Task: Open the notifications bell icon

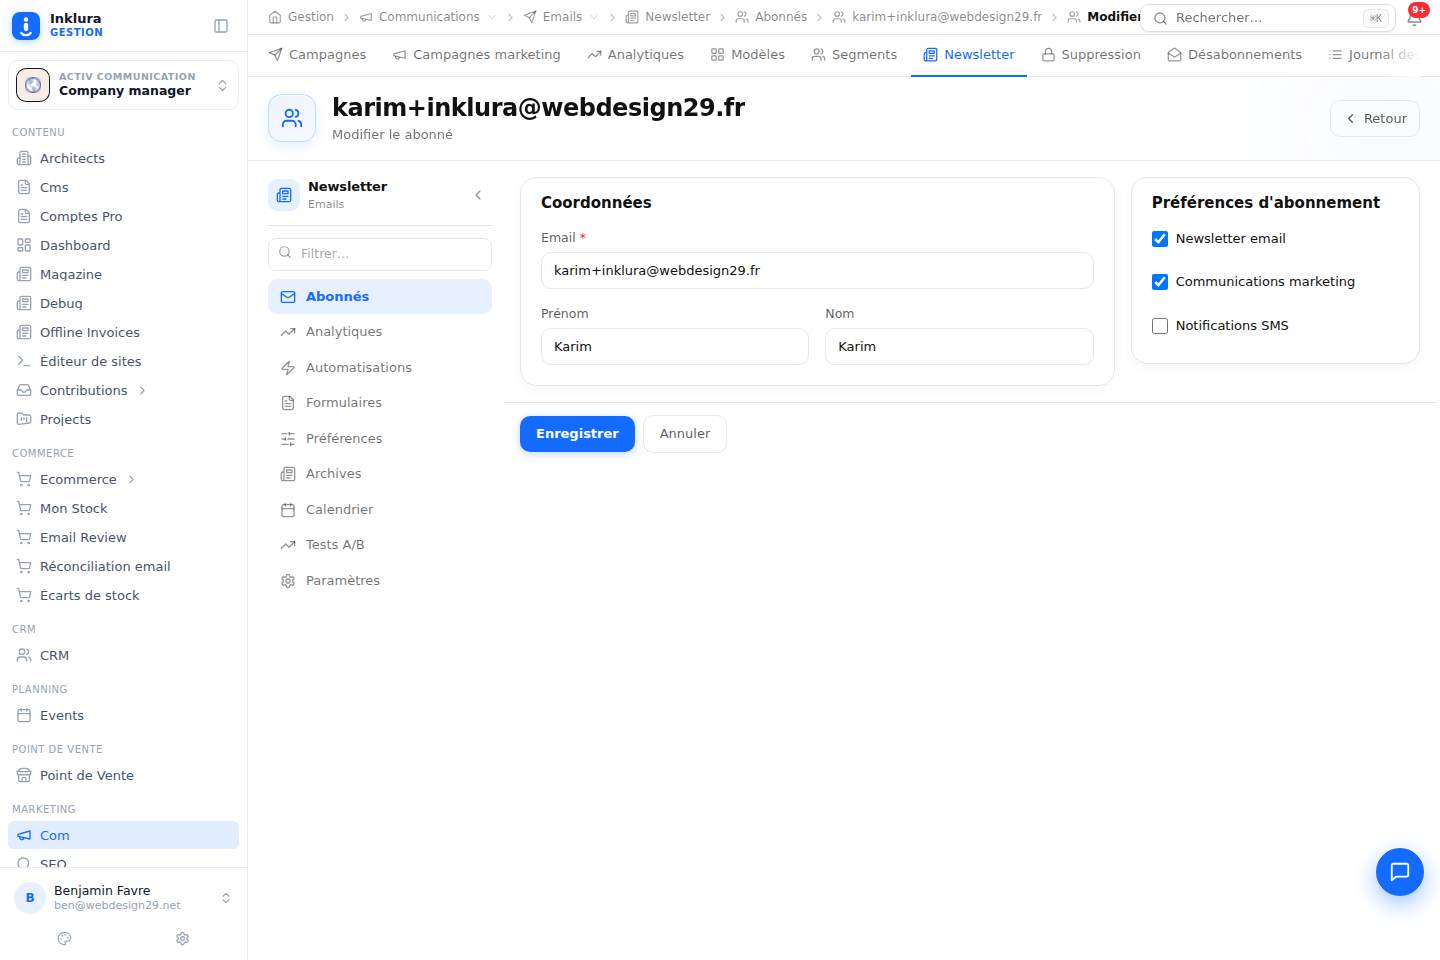Action: pyautogui.click(x=1414, y=17)
